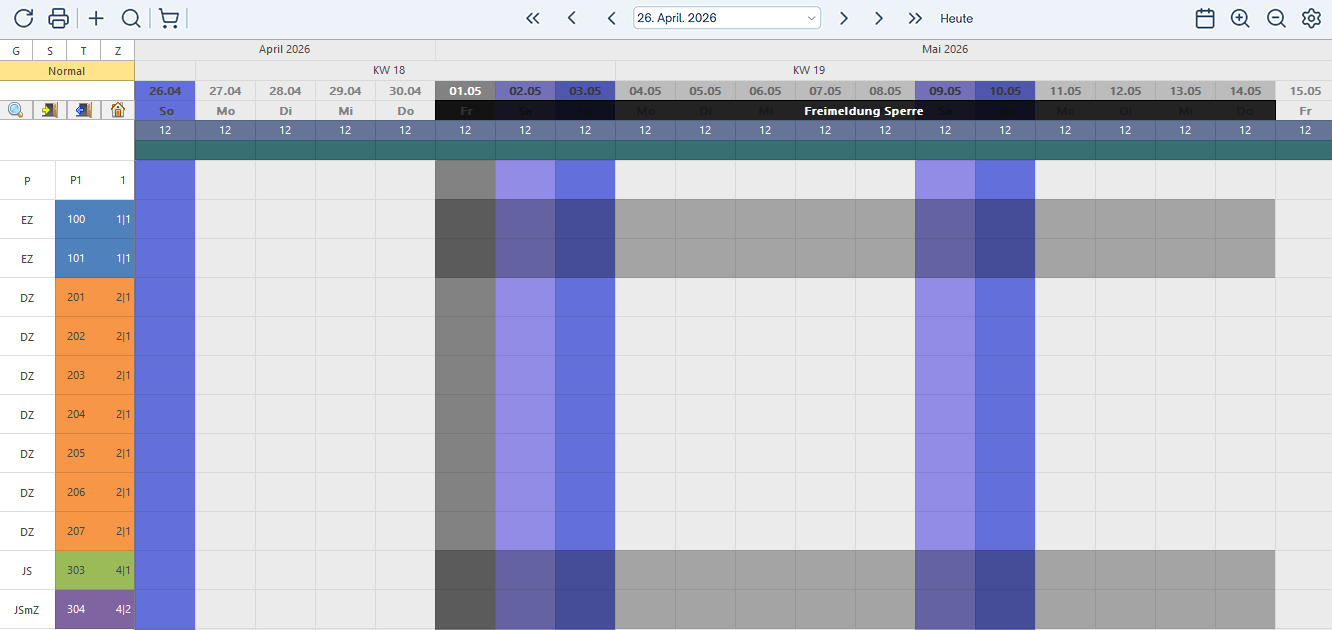
Task: Click the yellow Normal mode button
Action: point(67,71)
